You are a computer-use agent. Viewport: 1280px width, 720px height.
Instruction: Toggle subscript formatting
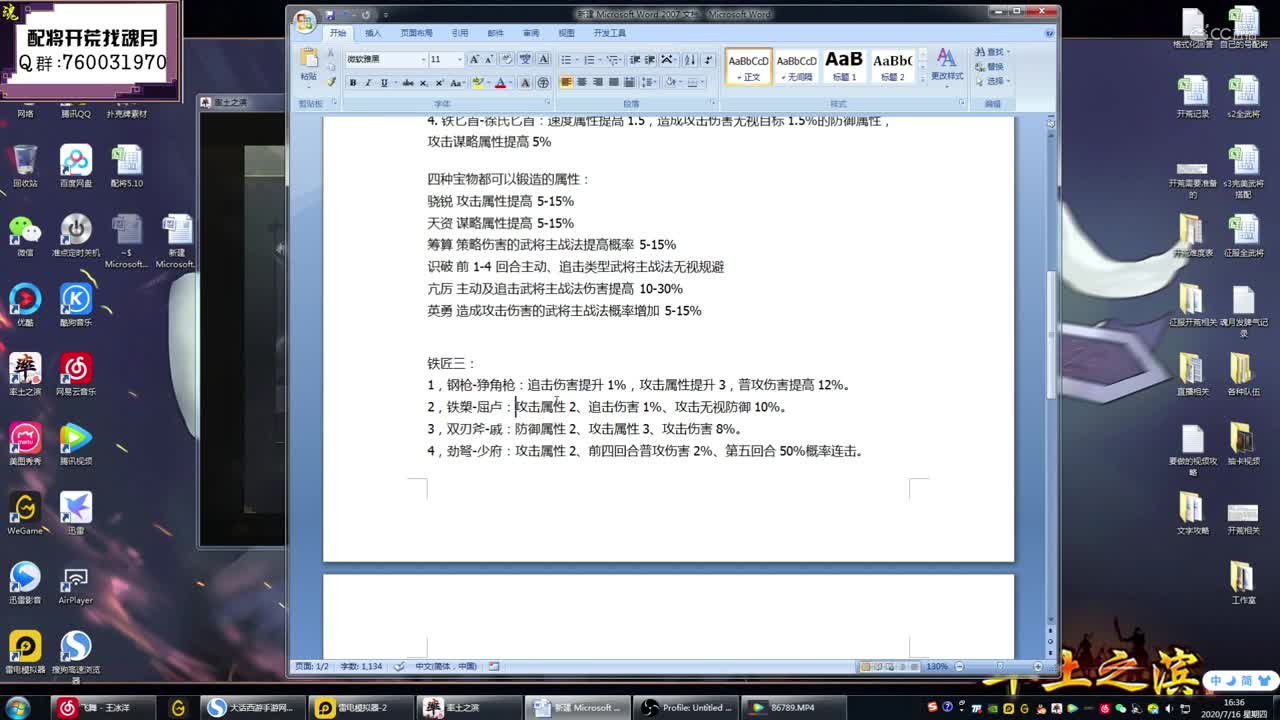[423, 83]
